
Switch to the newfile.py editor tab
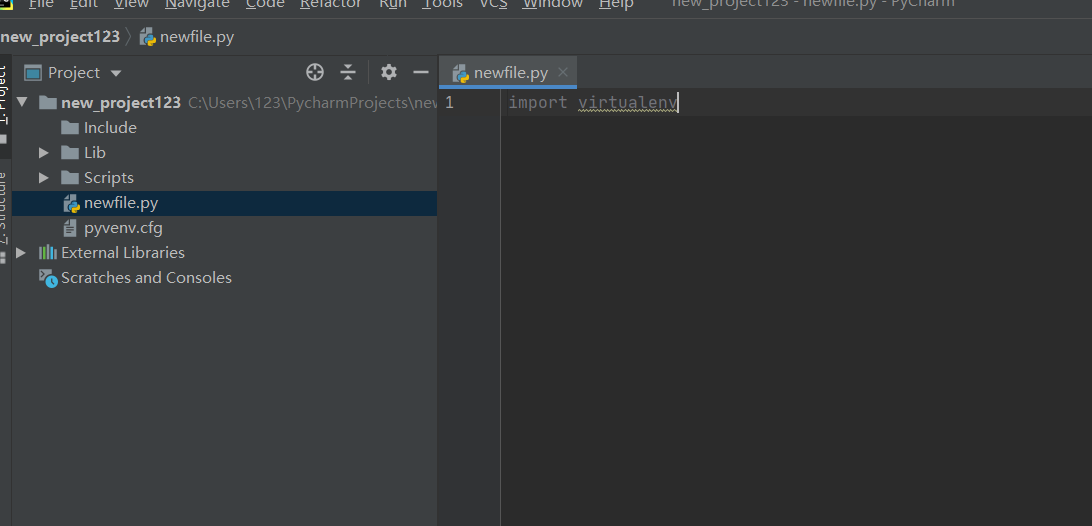pyautogui.click(x=510, y=72)
